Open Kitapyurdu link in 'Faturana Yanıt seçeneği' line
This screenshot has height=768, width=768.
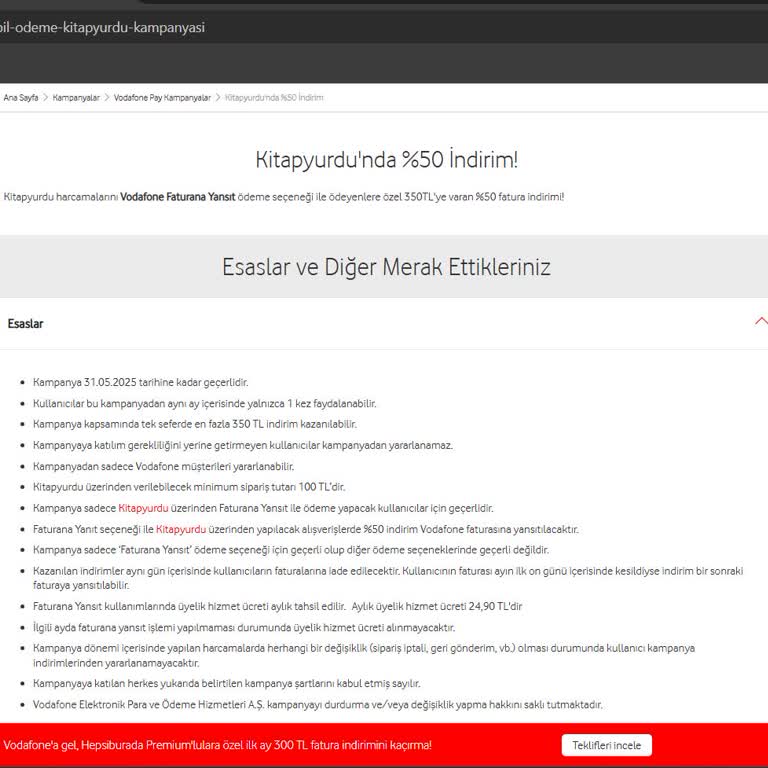point(181,529)
